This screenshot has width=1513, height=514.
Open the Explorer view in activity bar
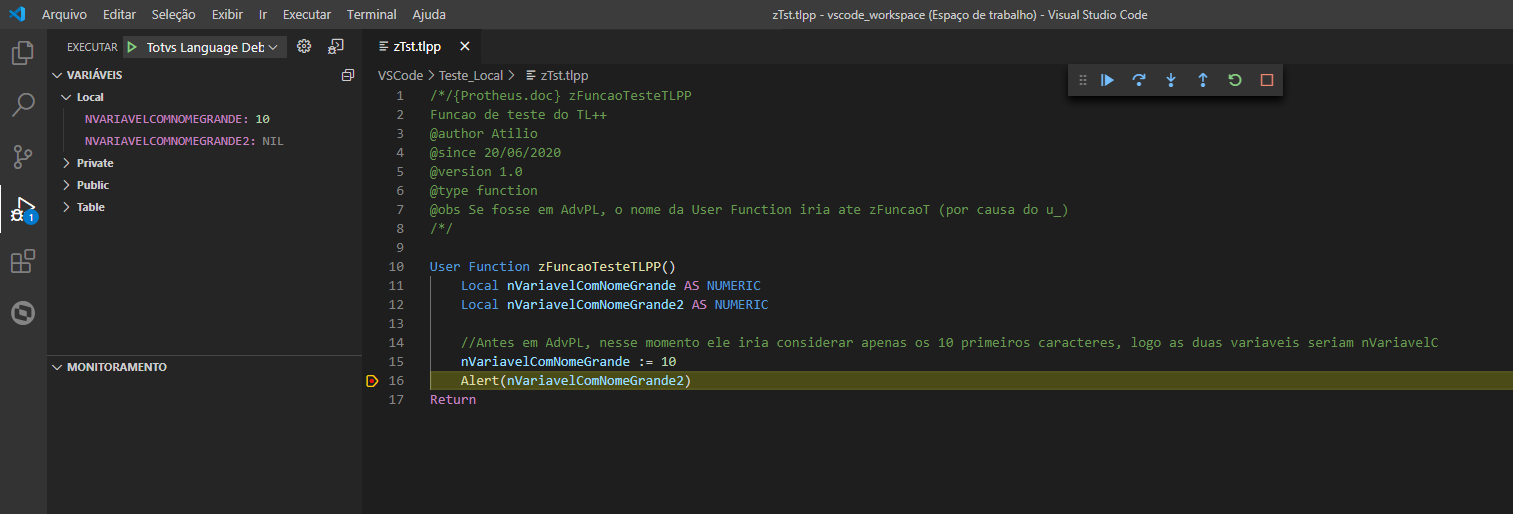[23, 53]
